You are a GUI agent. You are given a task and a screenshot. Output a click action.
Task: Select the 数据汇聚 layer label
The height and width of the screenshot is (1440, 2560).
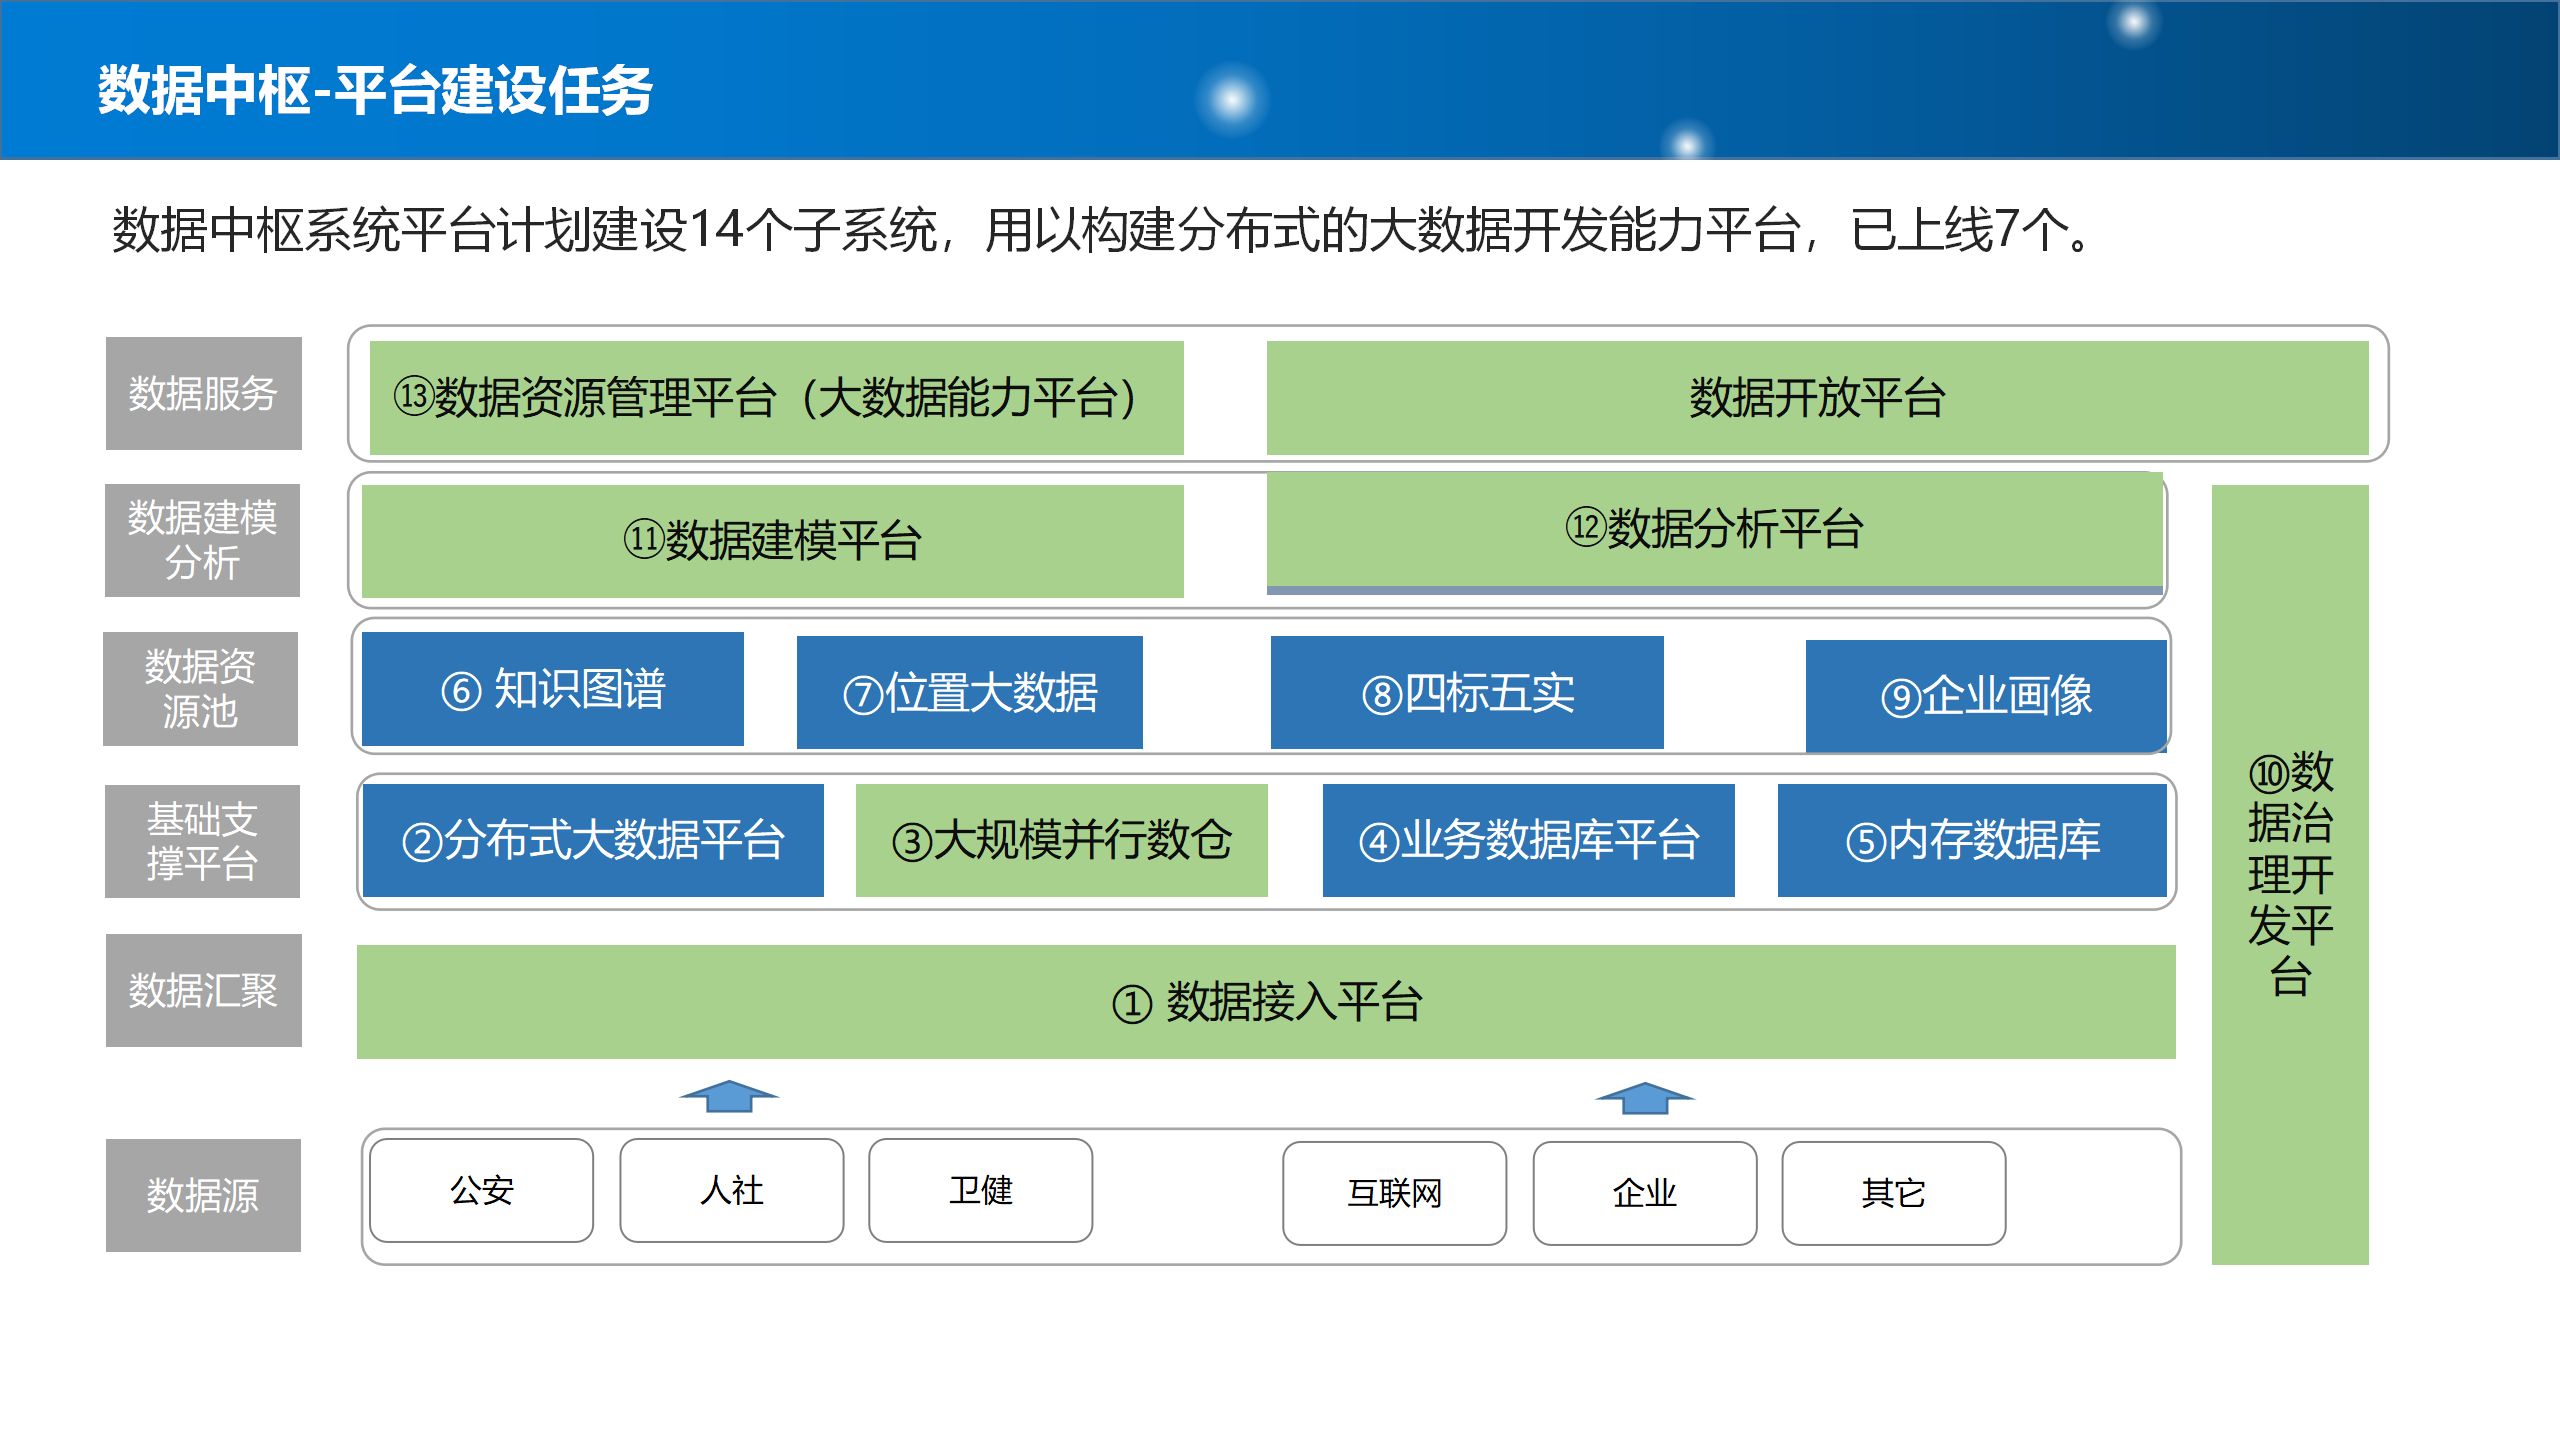[x=204, y=990]
